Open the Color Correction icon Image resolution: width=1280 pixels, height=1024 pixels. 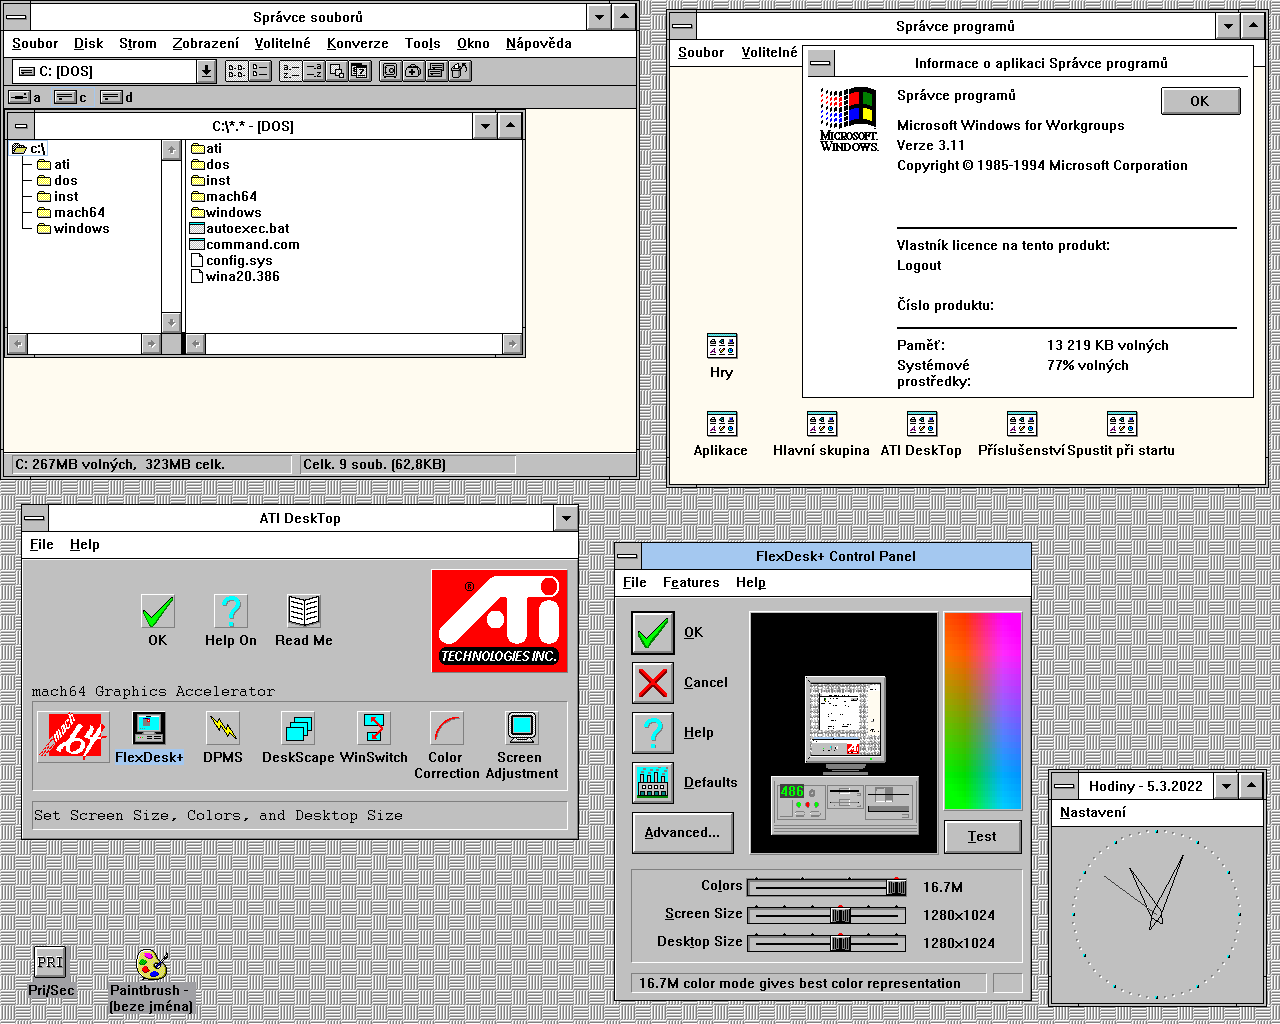point(446,729)
